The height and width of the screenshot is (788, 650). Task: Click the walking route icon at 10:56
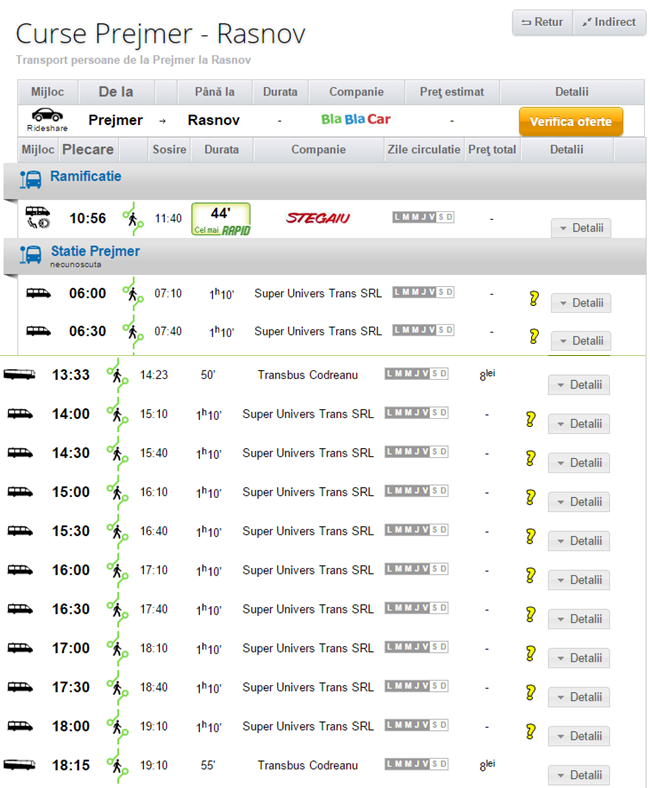tap(132, 218)
